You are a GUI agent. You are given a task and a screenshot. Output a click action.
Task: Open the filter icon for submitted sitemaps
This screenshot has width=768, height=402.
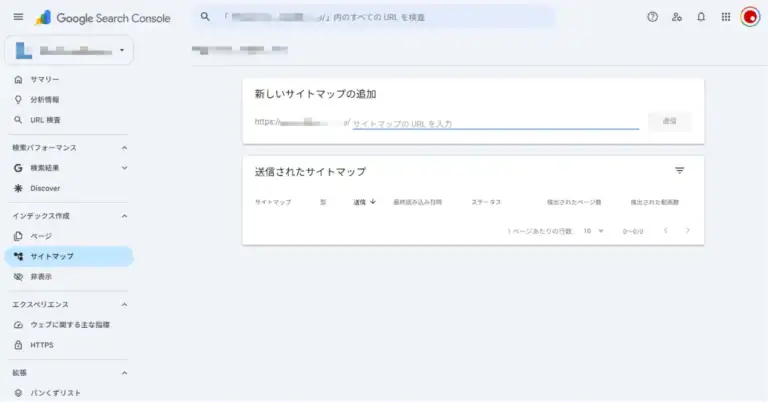679,170
